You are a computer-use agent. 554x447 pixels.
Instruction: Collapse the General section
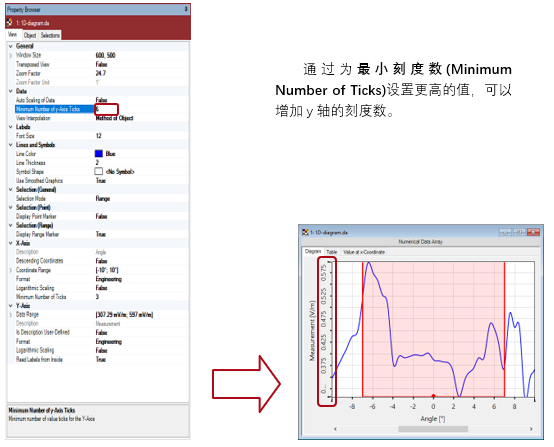(x=11, y=46)
